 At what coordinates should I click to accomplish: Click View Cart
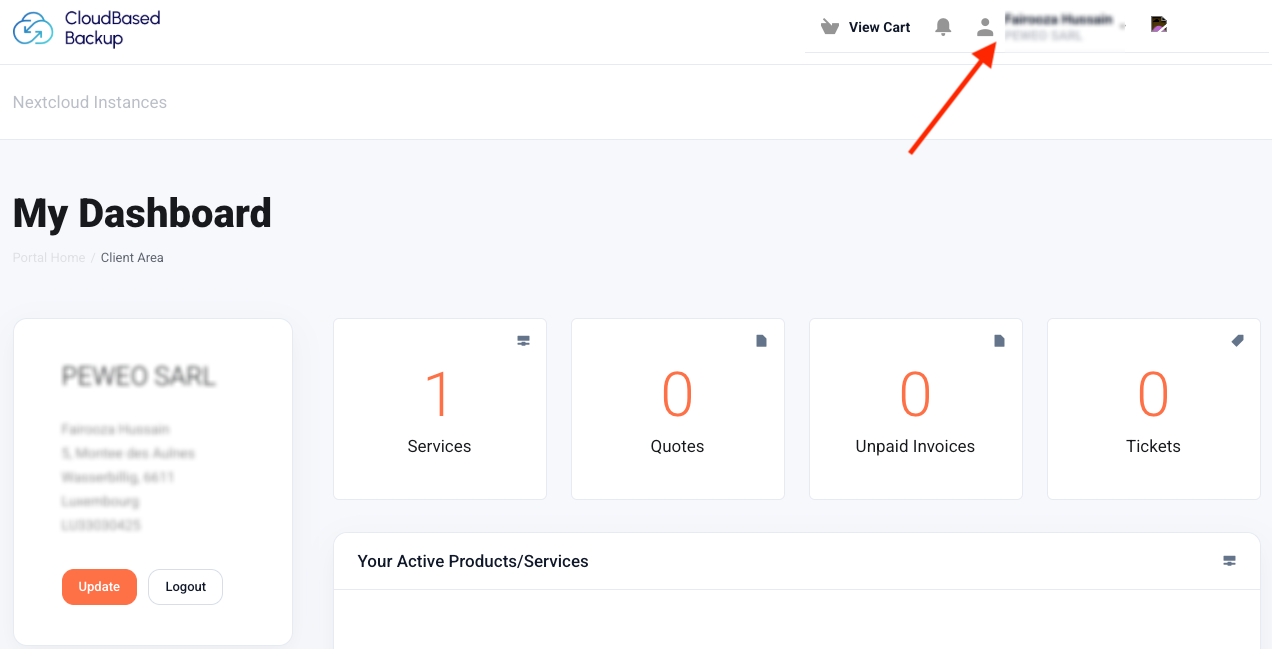click(x=878, y=27)
